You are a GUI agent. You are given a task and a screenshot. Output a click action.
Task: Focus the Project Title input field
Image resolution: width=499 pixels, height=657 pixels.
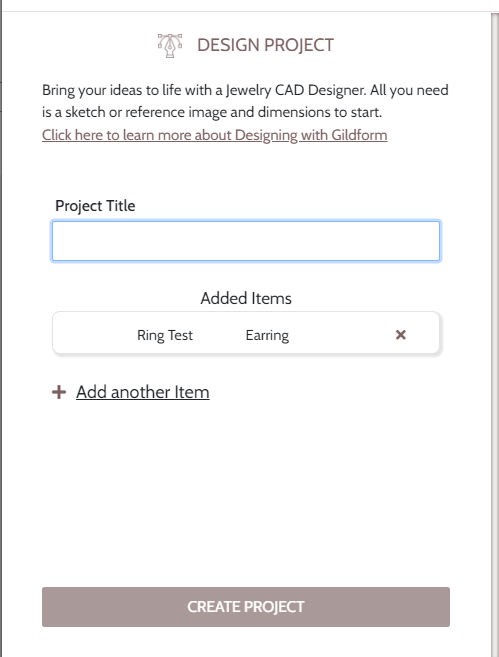pos(246,241)
